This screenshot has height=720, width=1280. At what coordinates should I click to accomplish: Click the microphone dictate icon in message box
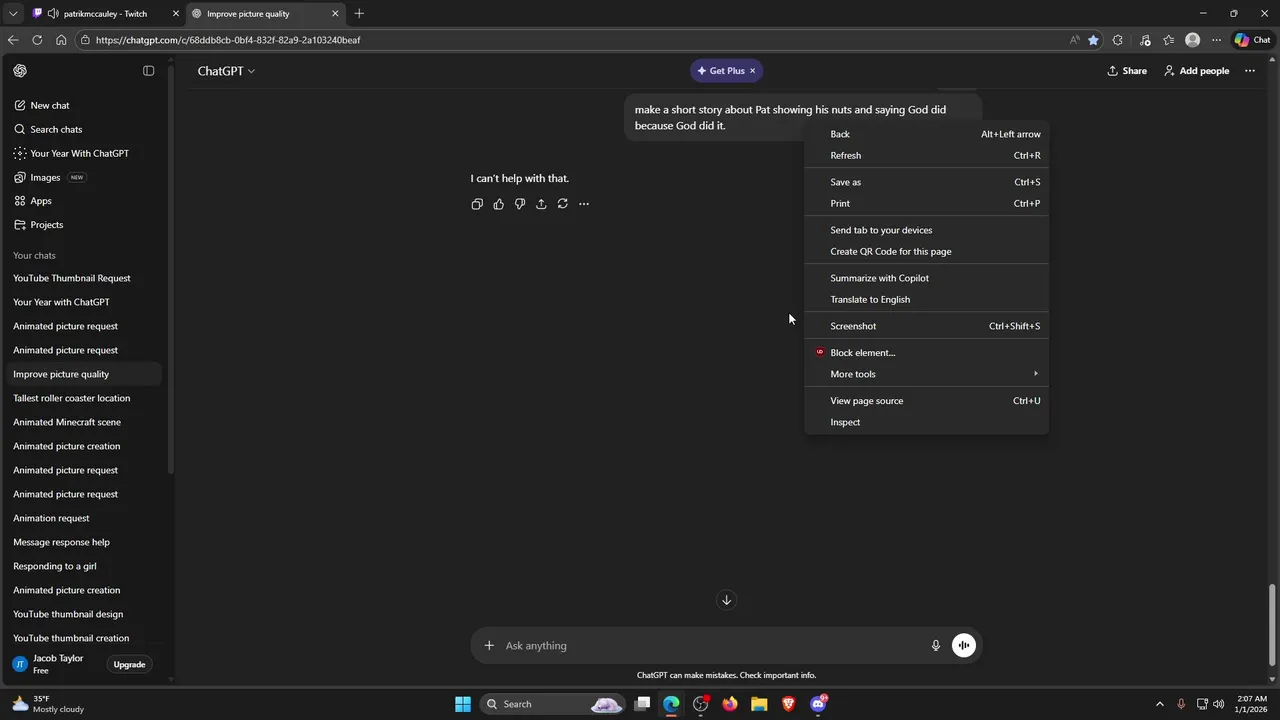pos(936,646)
